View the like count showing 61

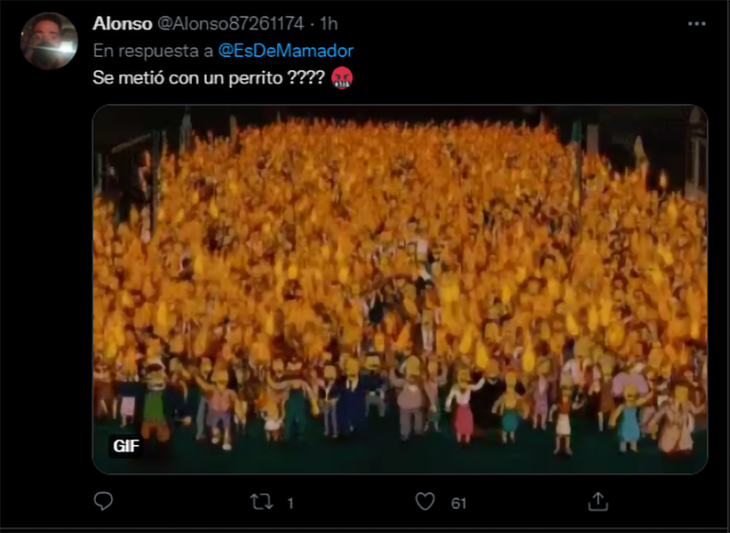459,503
